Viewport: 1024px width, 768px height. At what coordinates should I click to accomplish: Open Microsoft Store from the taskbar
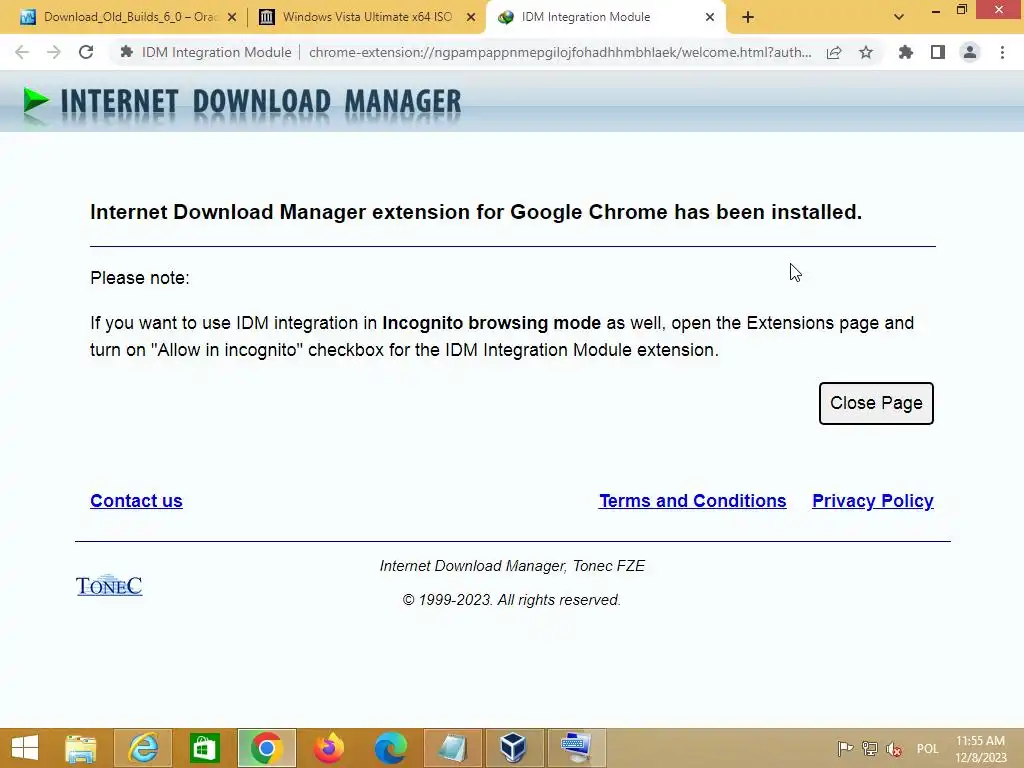coord(204,748)
